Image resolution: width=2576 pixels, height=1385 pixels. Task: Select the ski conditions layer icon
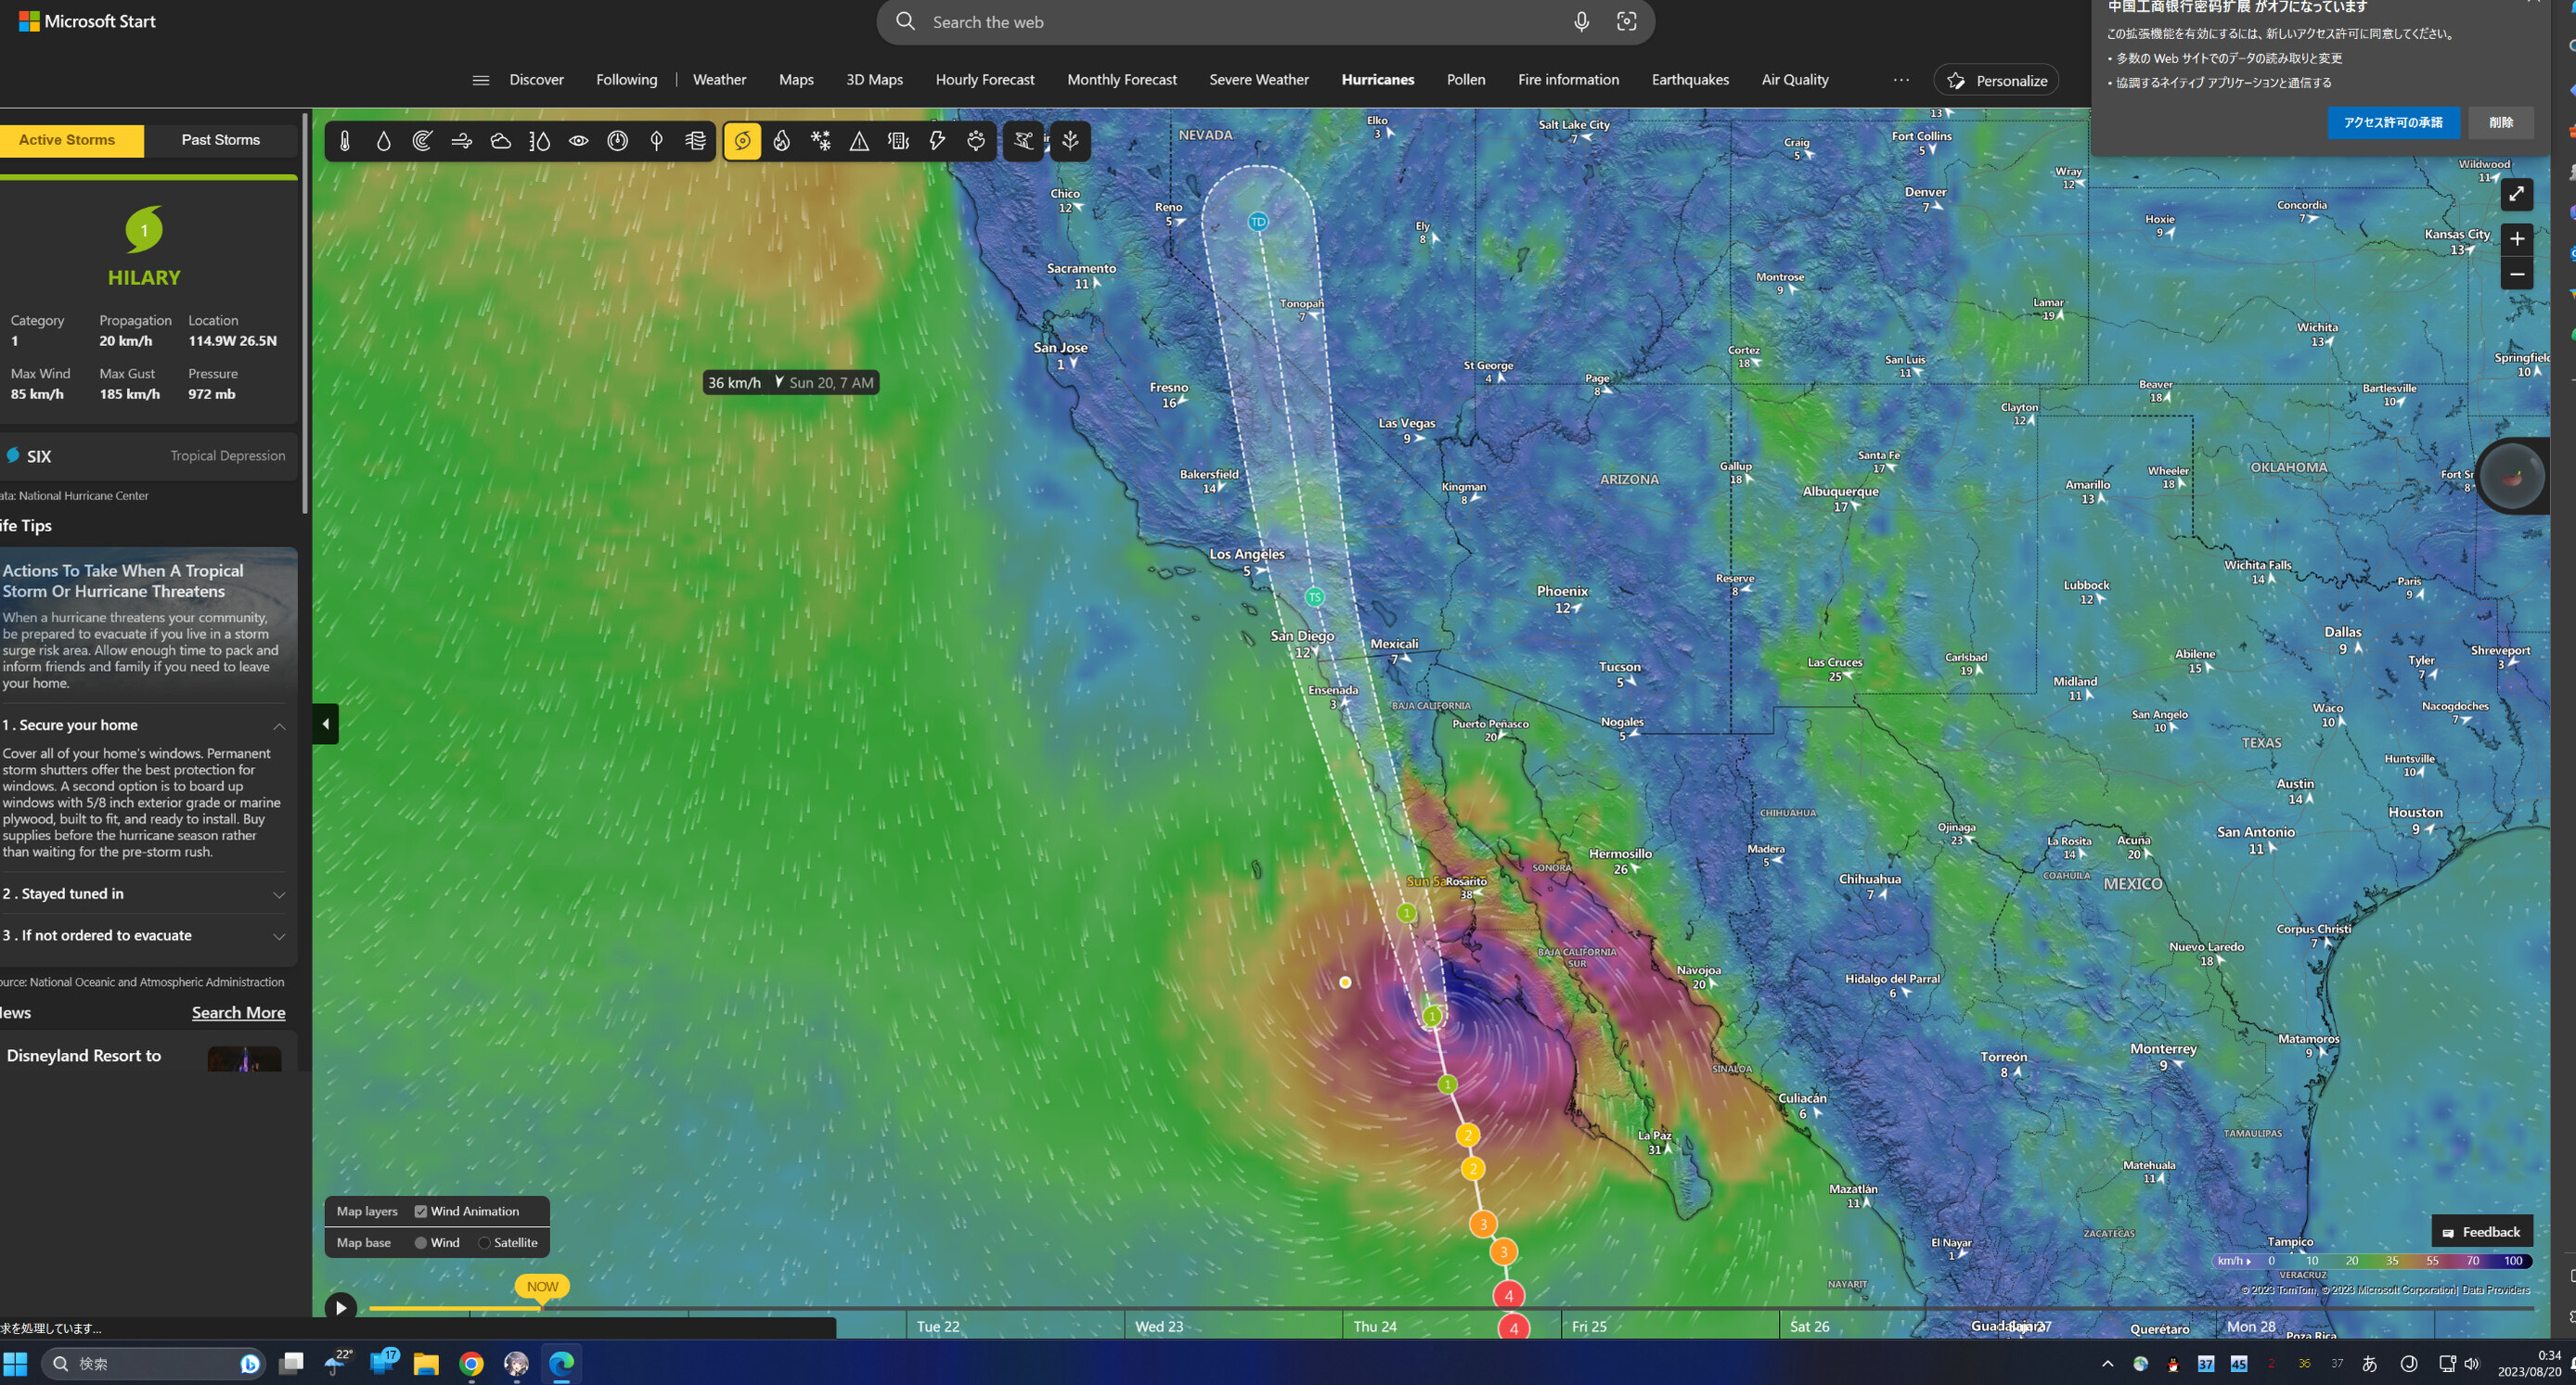point(1023,141)
